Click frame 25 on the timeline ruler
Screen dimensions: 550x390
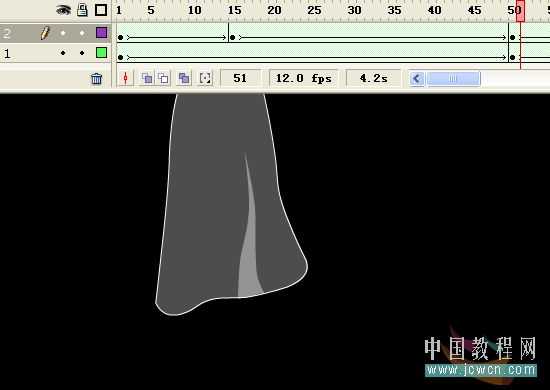click(314, 10)
